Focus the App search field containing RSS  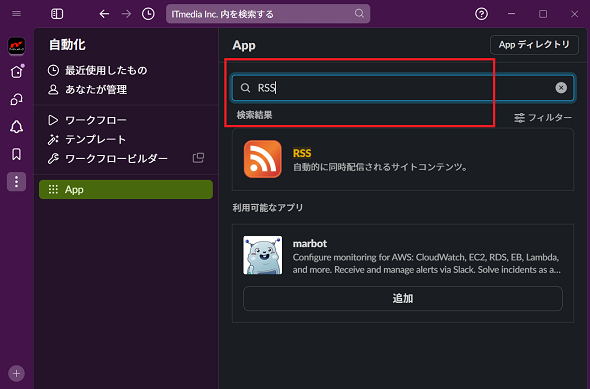[403, 88]
